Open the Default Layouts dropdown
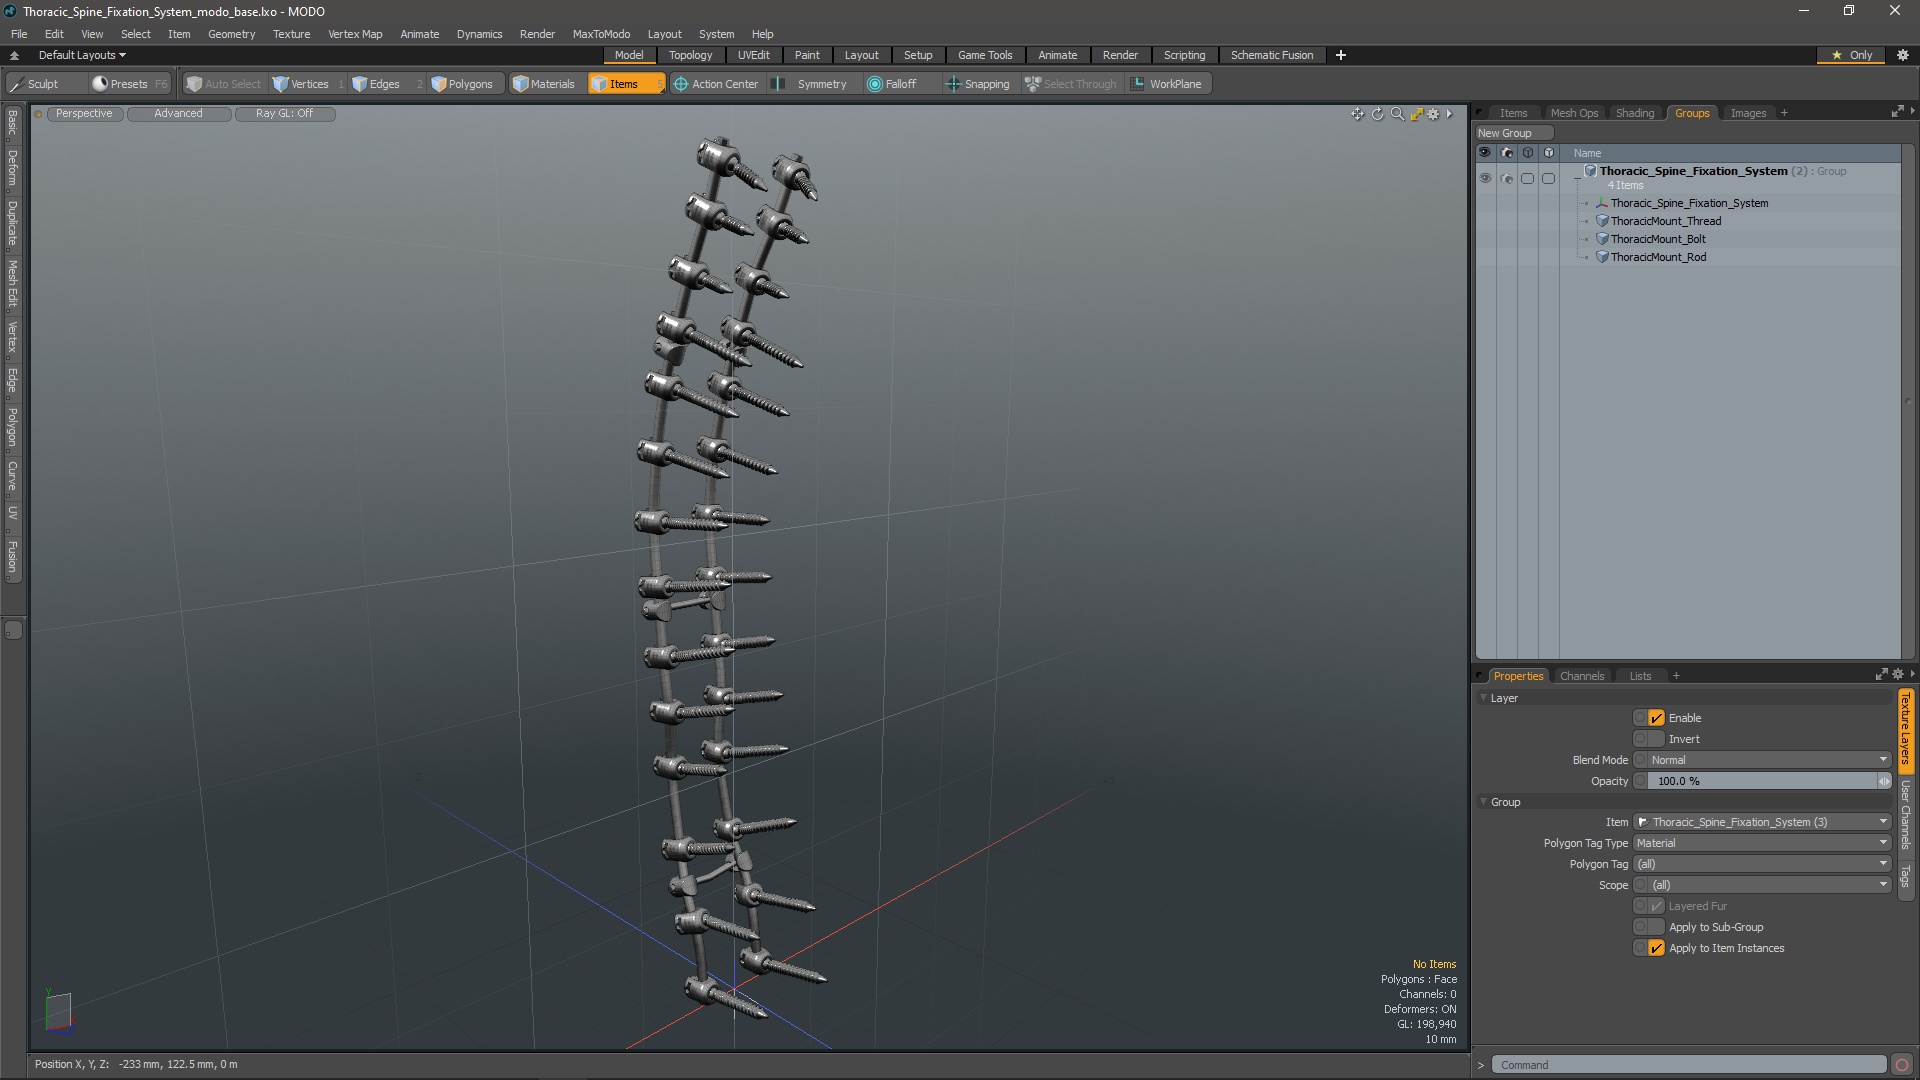The width and height of the screenshot is (1920, 1080). 82,55
